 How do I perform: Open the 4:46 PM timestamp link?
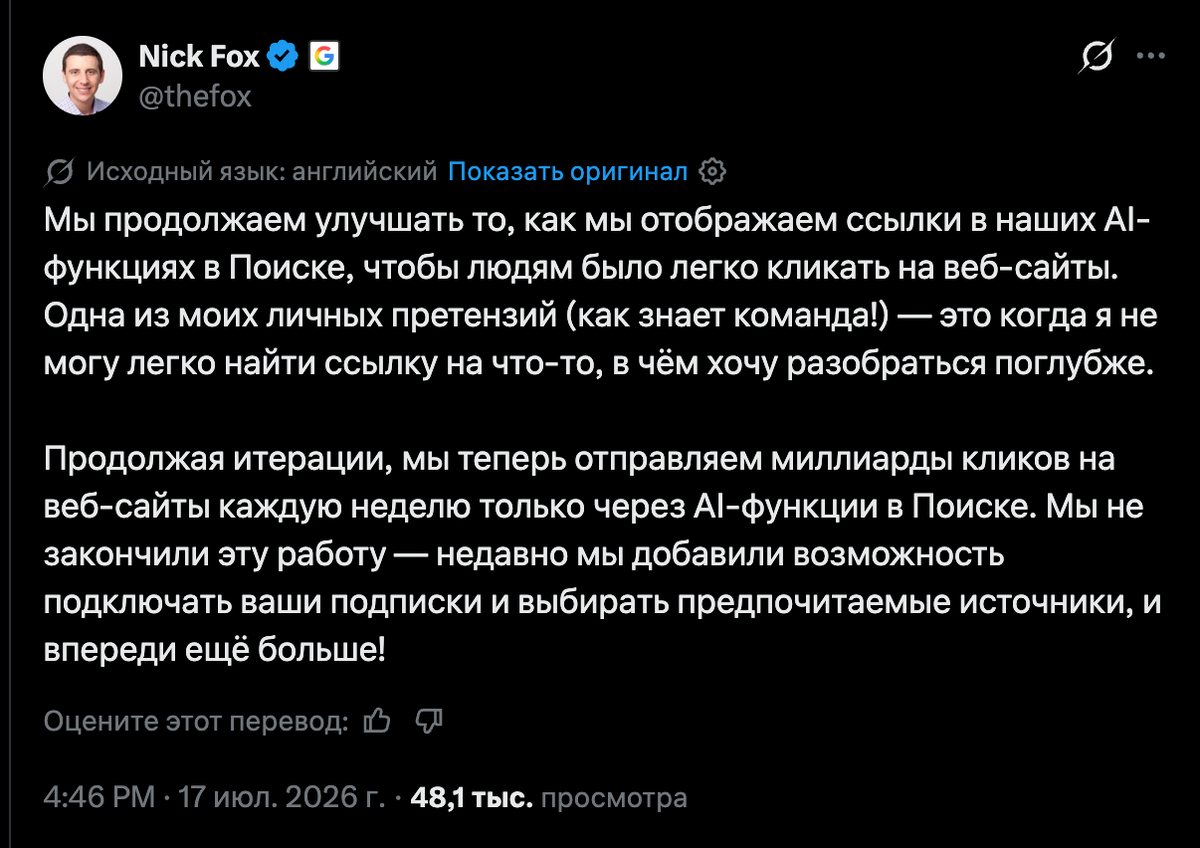[x=99, y=798]
